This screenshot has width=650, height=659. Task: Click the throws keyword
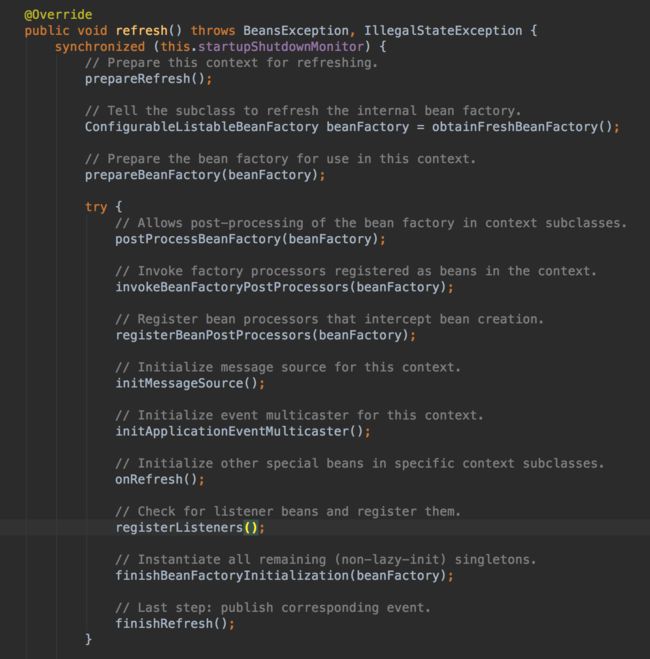coord(213,31)
